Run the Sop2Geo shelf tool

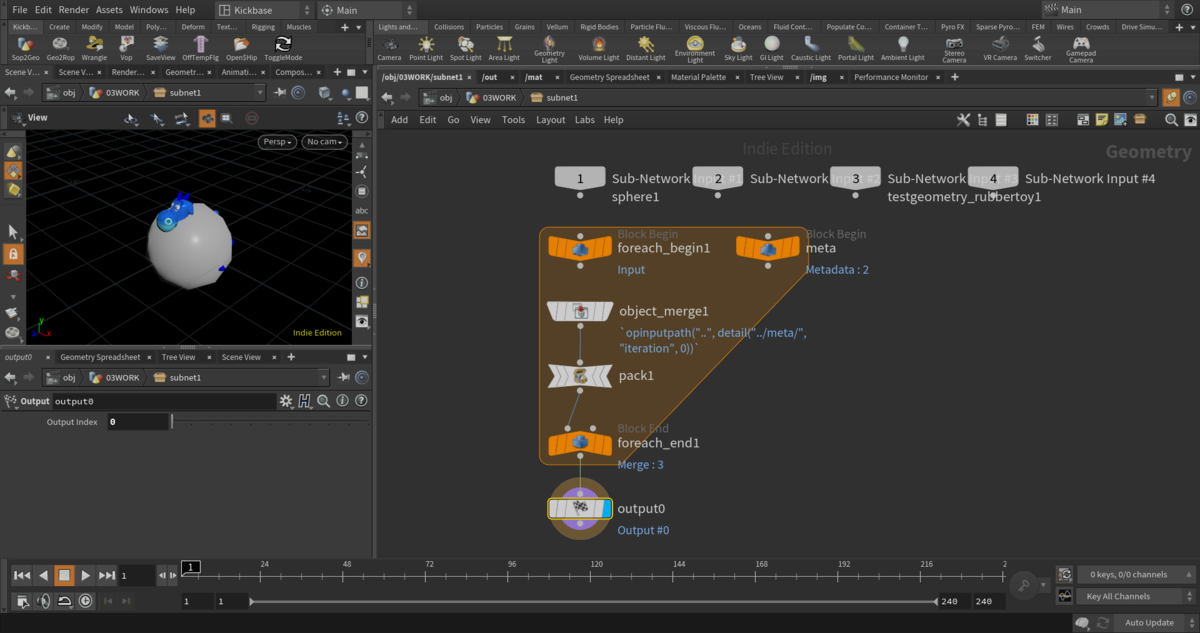(x=26, y=48)
